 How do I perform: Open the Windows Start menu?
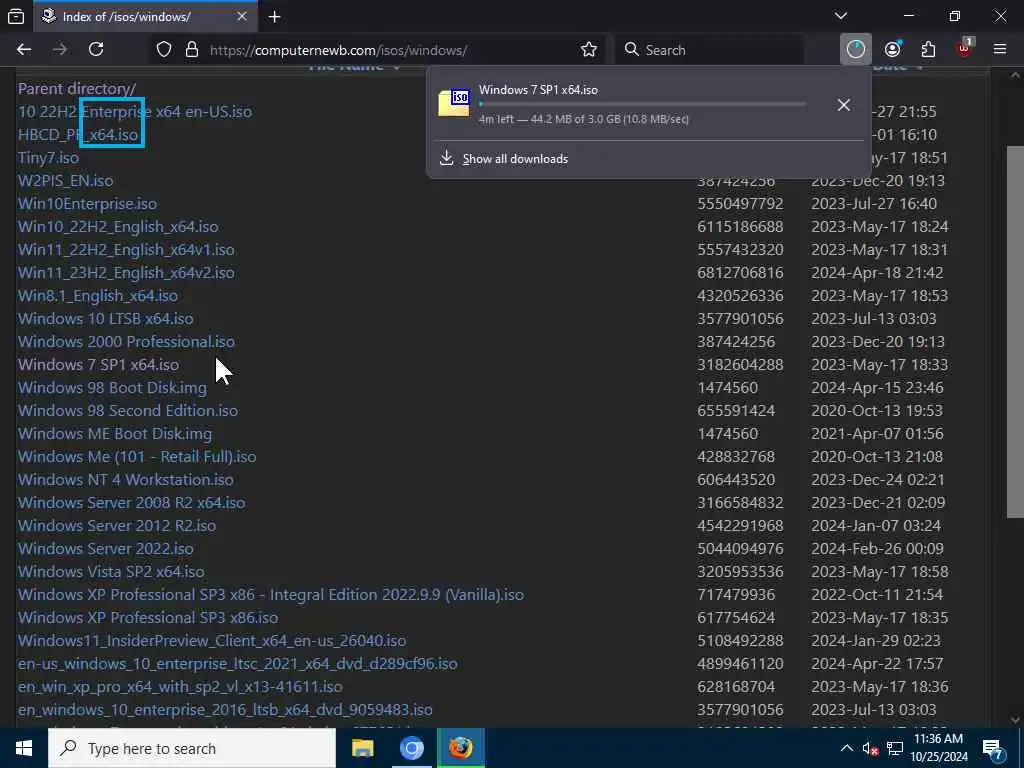tap(24, 748)
